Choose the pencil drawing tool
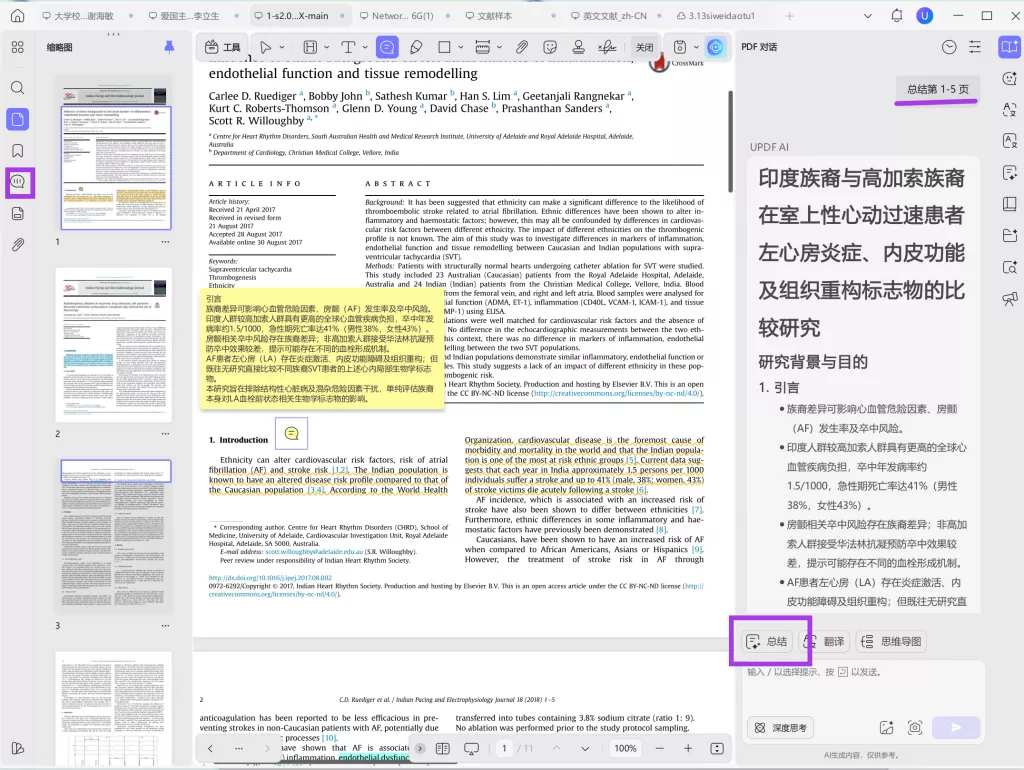1024x770 pixels. [416, 47]
